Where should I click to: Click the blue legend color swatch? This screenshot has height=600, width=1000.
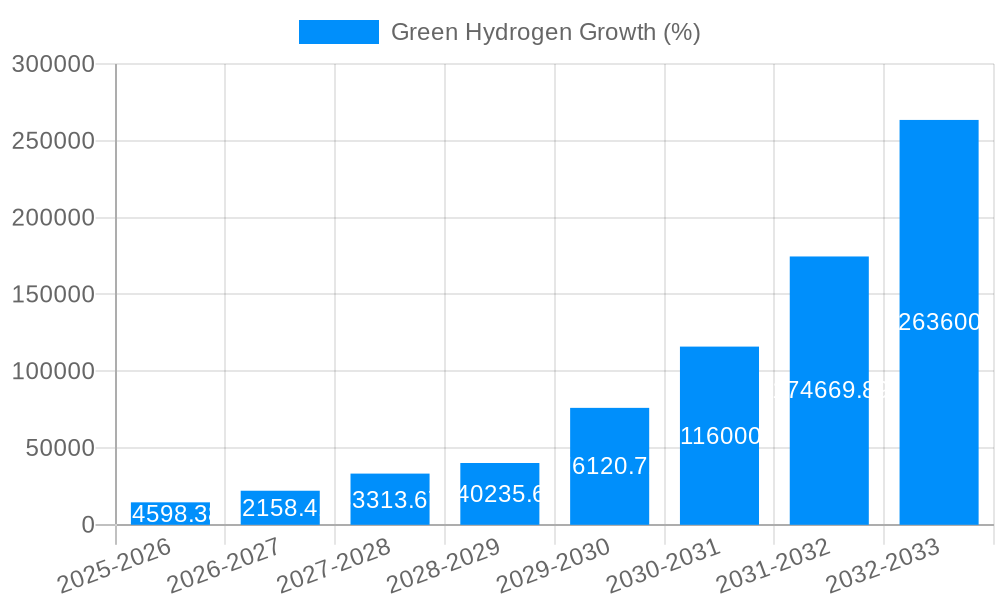click(339, 31)
